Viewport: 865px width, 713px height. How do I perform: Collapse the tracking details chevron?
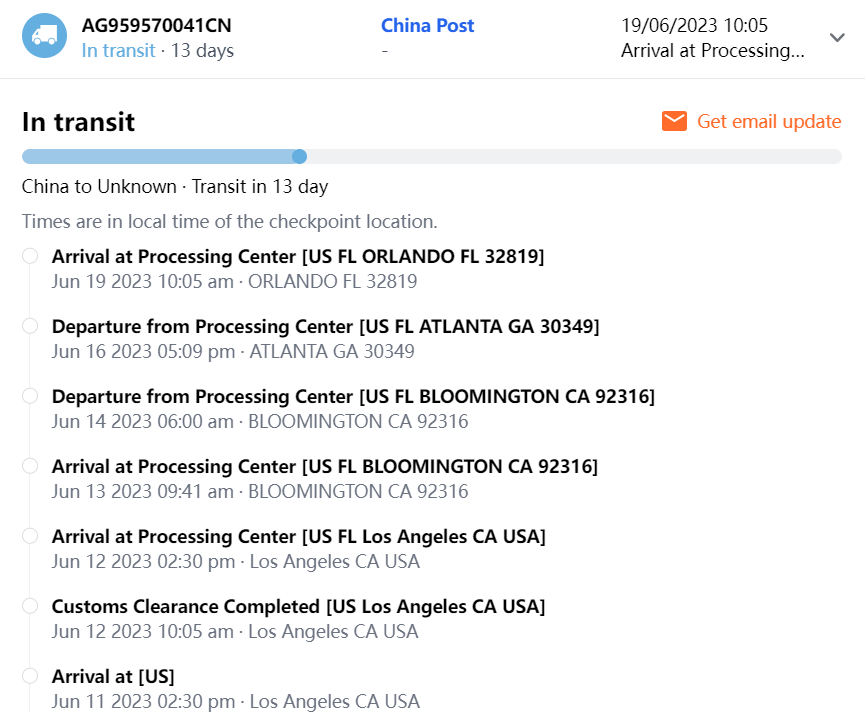[837, 38]
